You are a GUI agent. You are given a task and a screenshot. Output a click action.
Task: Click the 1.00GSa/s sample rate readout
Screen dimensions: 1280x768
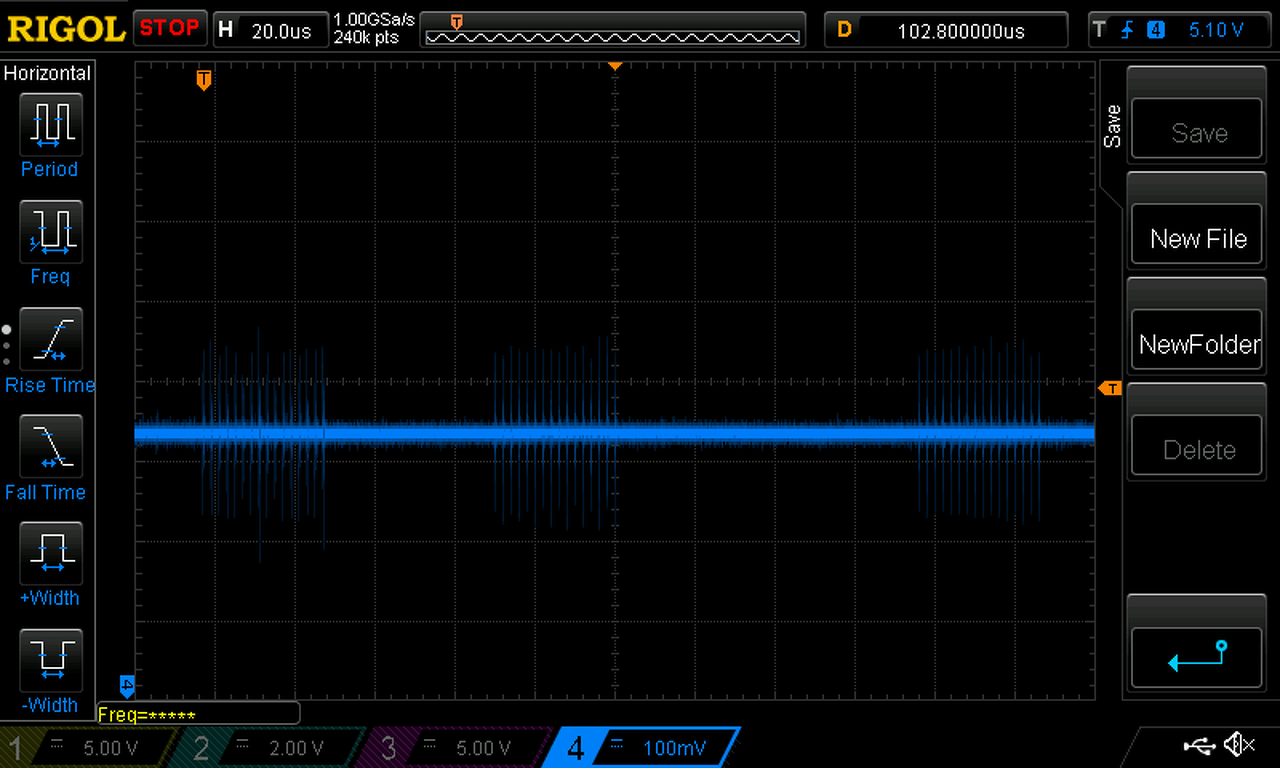click(x=374, y=20)
